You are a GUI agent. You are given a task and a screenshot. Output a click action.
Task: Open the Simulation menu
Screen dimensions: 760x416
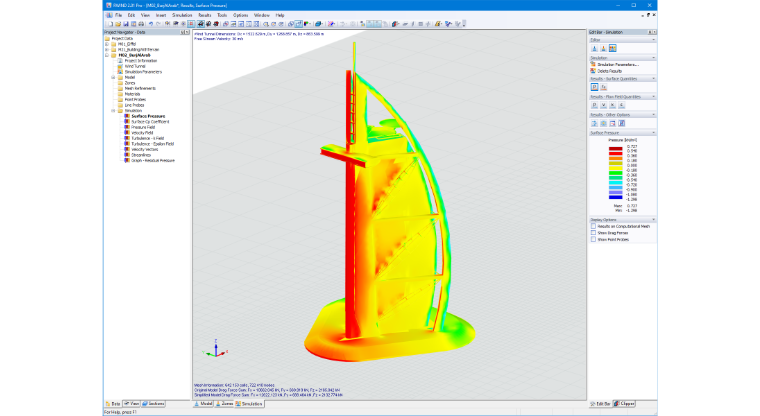click(182, 16)
